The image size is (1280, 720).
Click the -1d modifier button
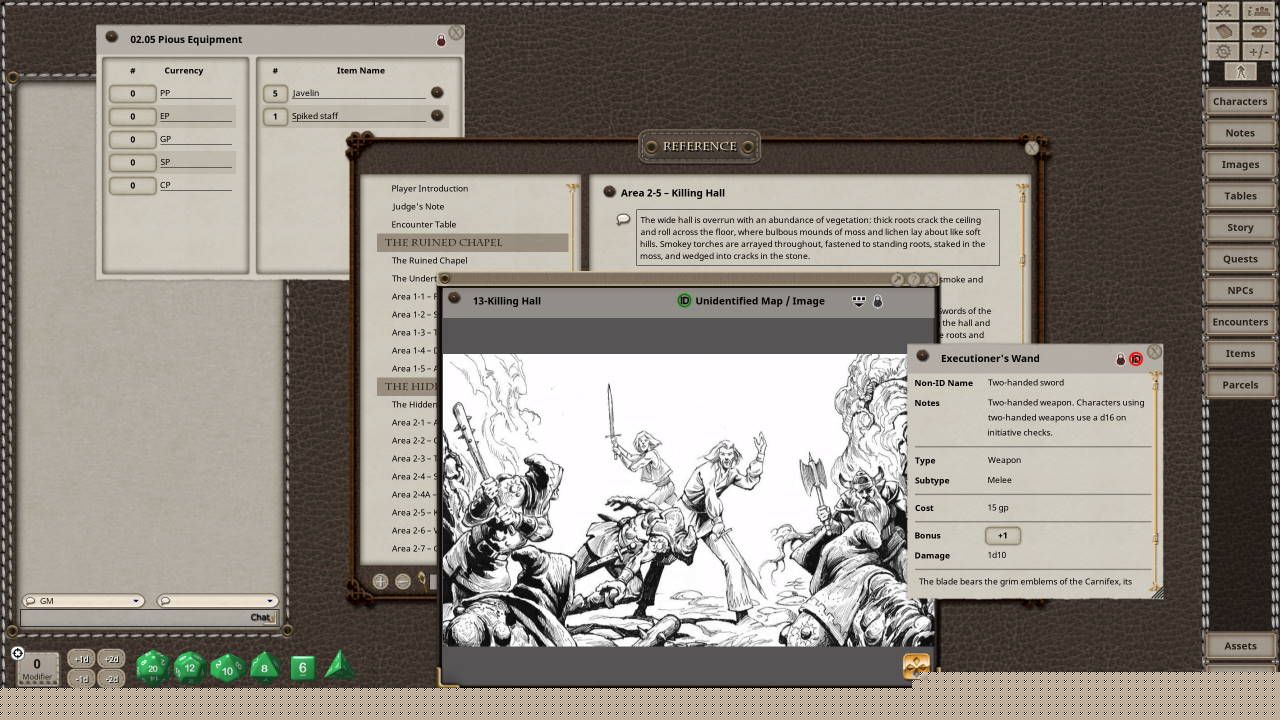(82, 678)
